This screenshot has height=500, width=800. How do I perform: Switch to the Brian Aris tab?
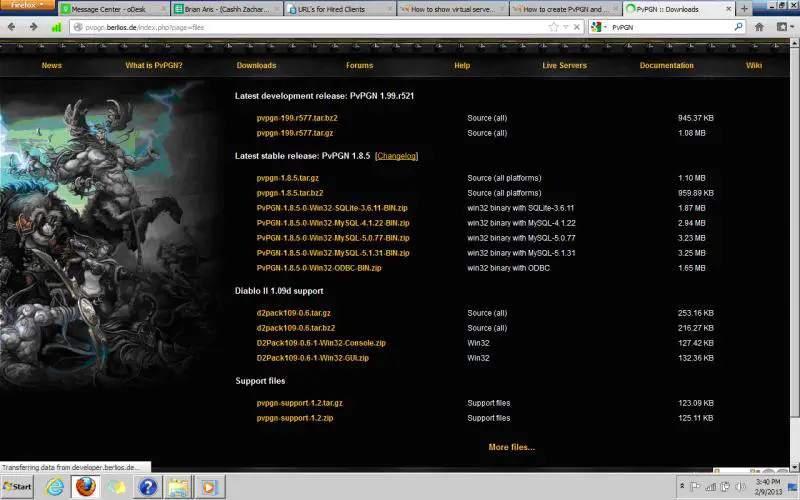click(x=227, y=9)
